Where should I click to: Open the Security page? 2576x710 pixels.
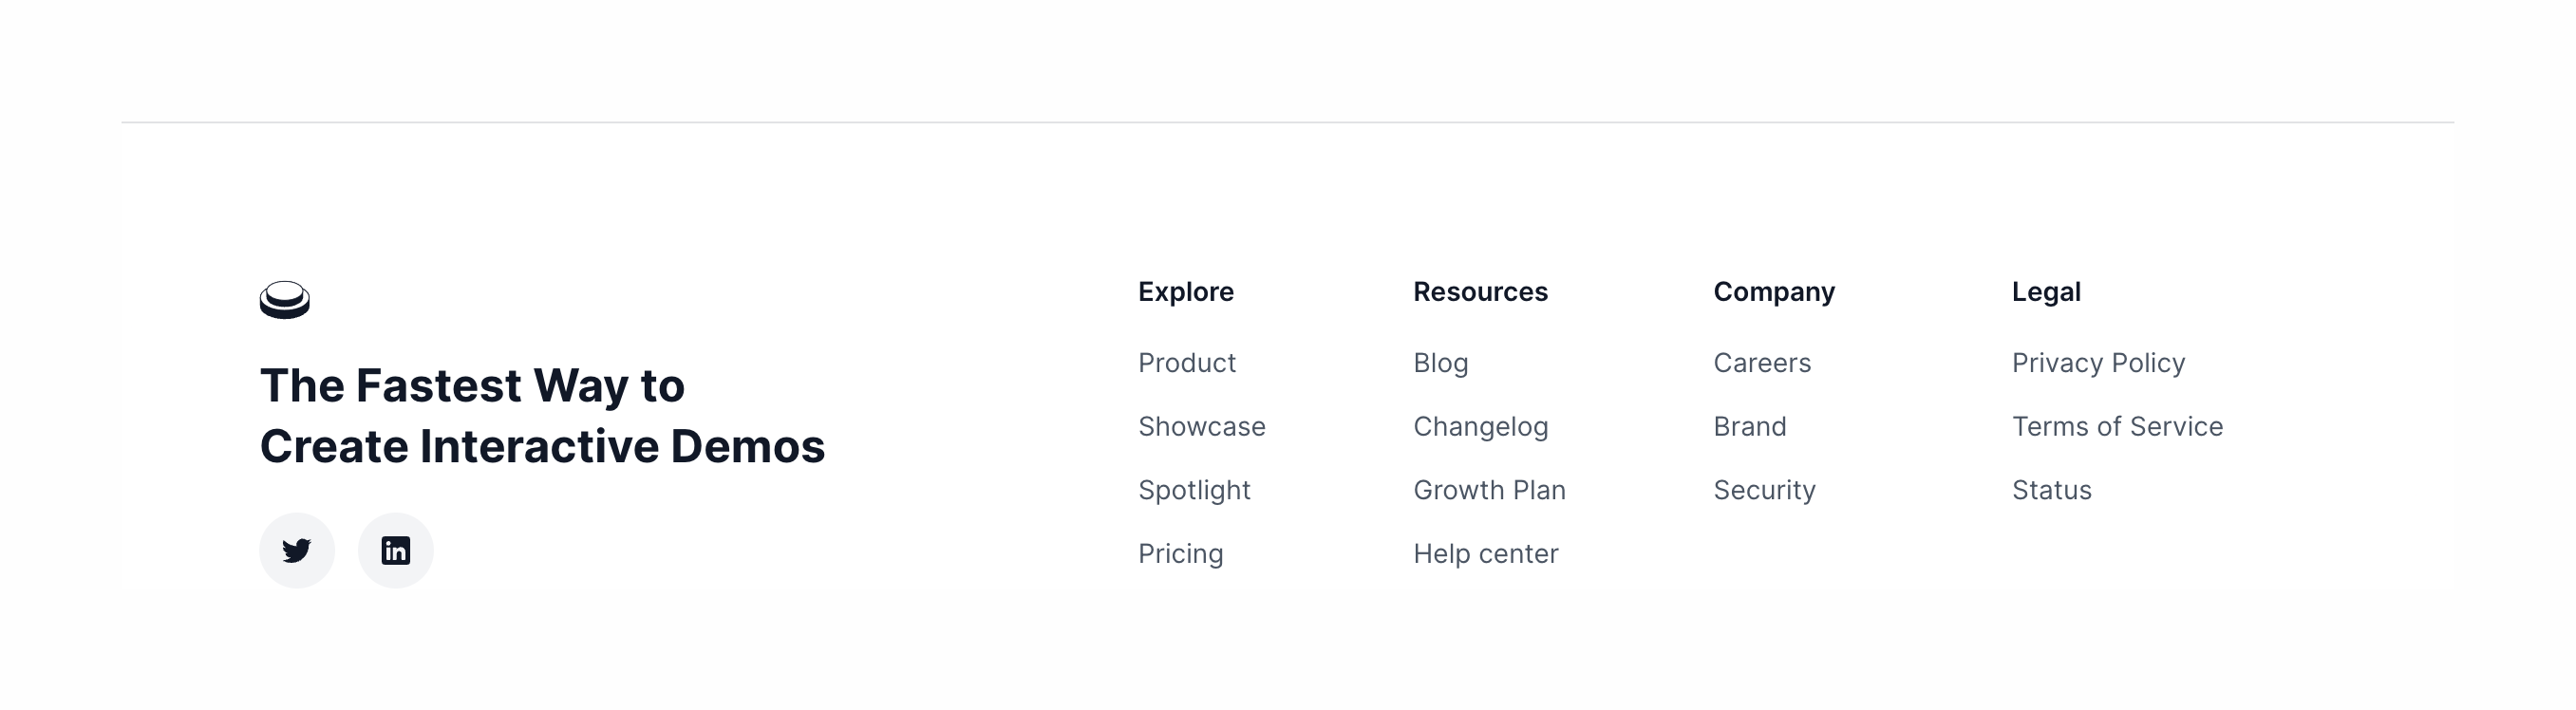[1765, 490]
